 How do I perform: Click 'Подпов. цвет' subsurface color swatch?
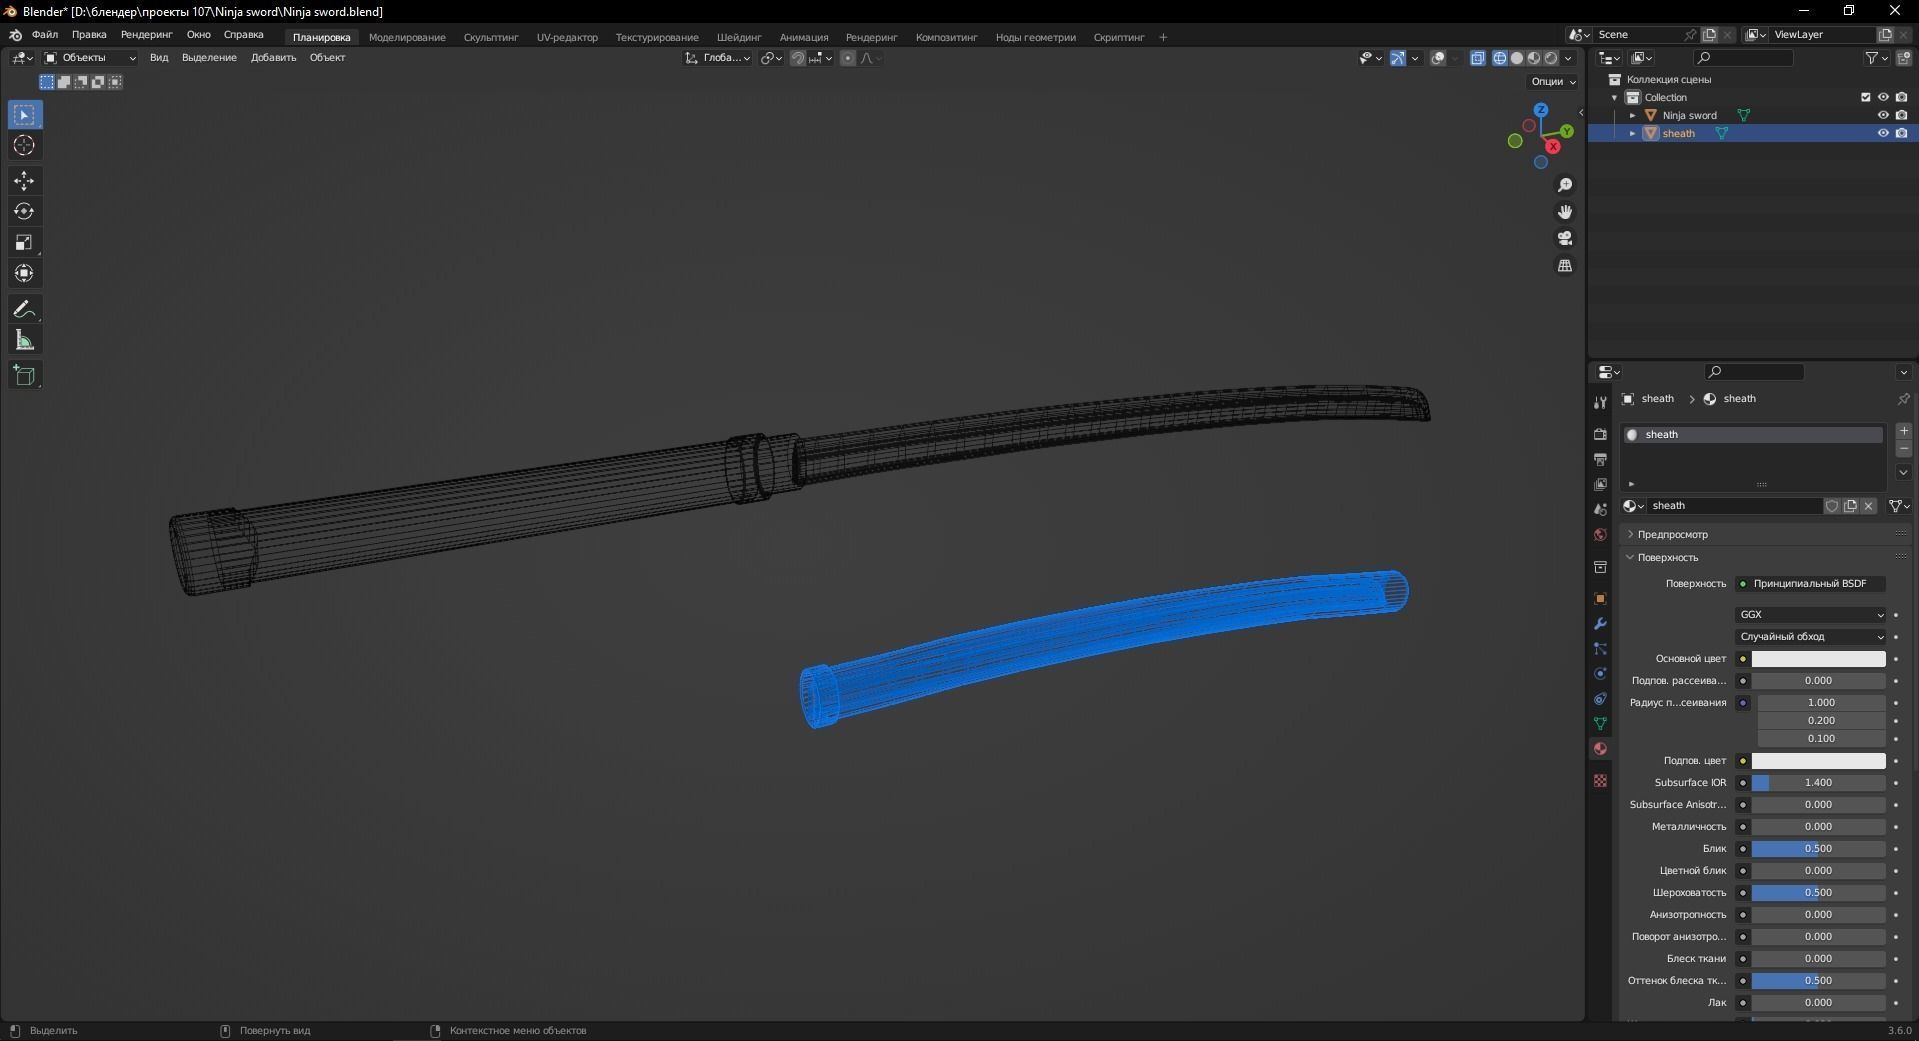tap(1818, 760)
